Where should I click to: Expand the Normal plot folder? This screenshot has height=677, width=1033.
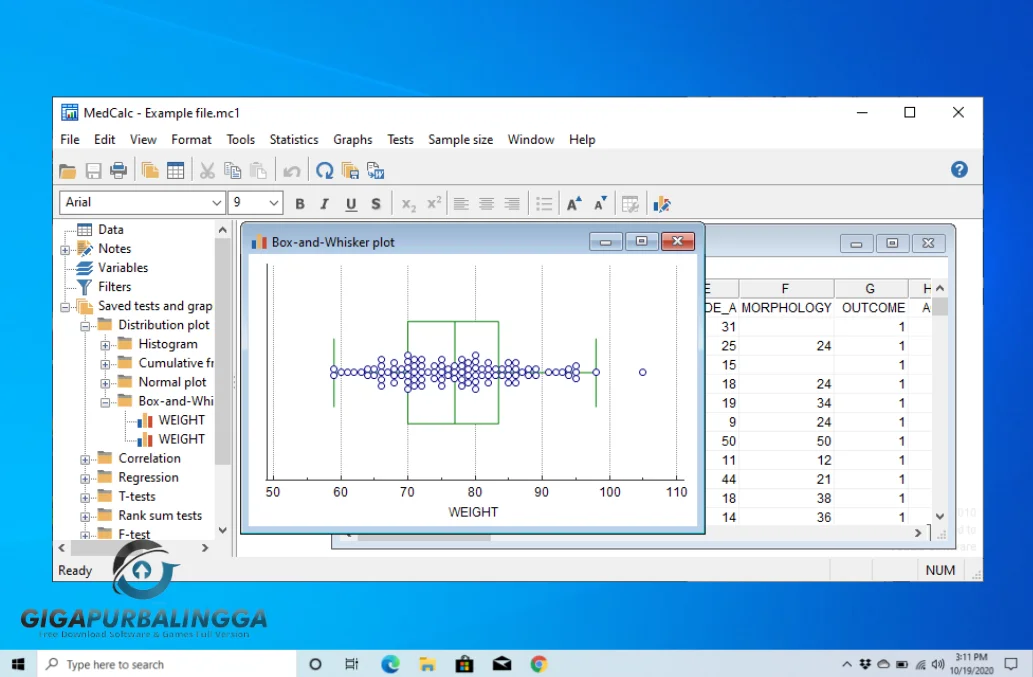point(105,383)
